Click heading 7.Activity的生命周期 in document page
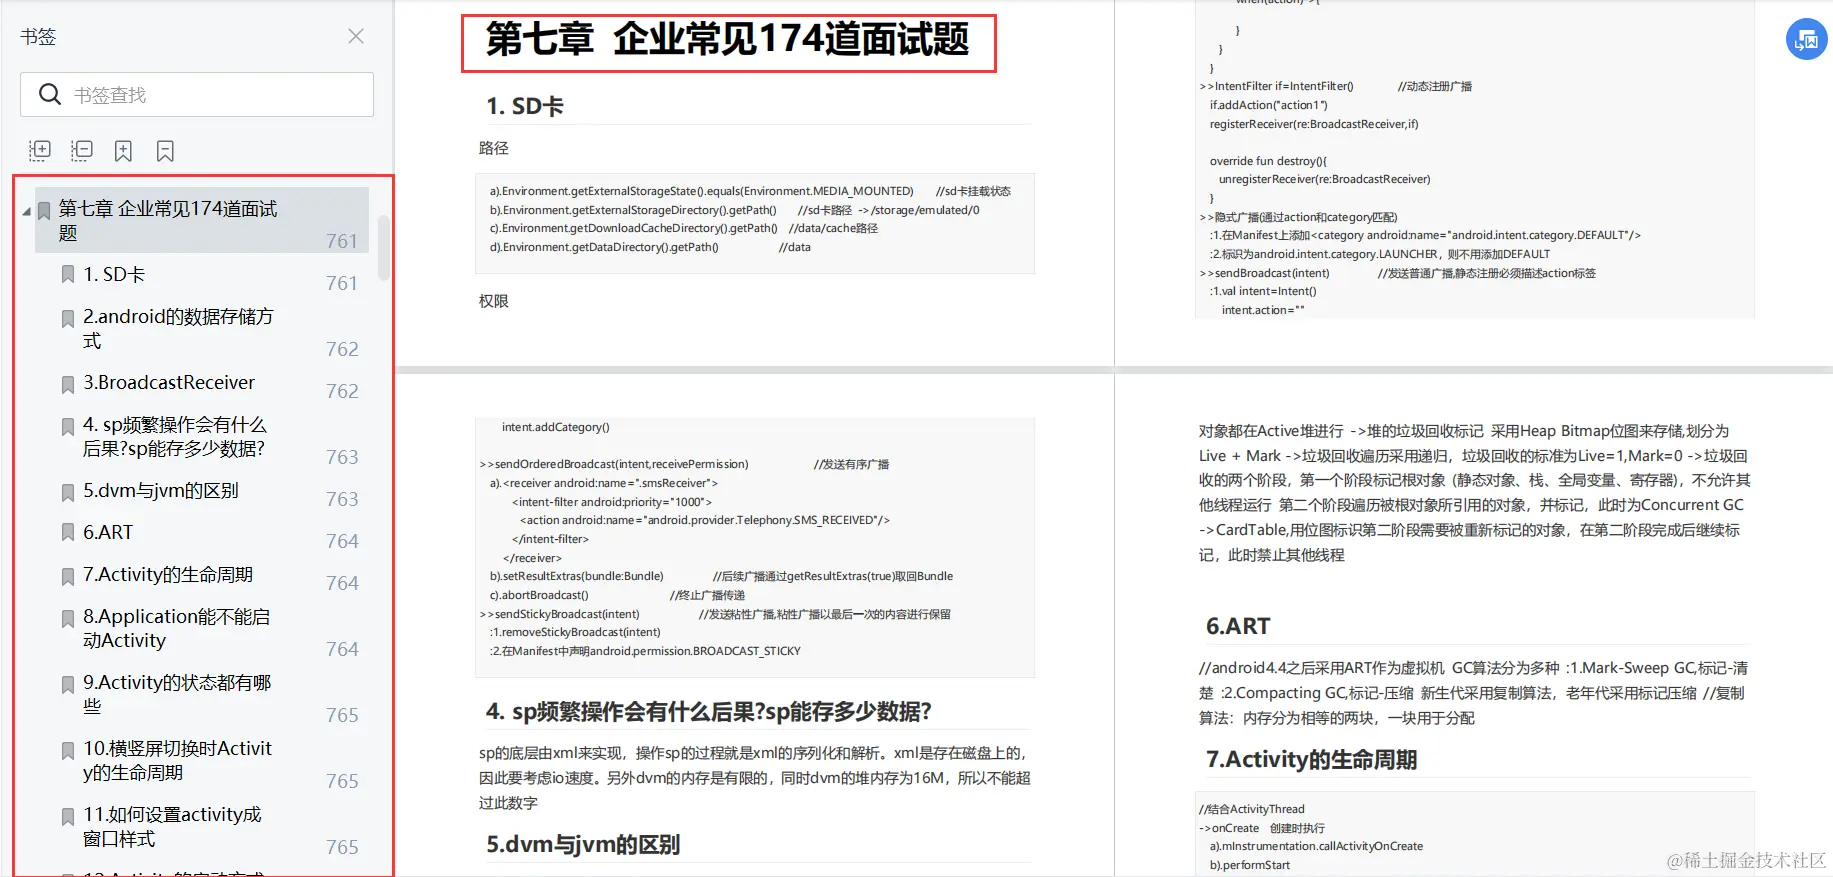This screenshot has height=877, width=1833. (1311, 759)
